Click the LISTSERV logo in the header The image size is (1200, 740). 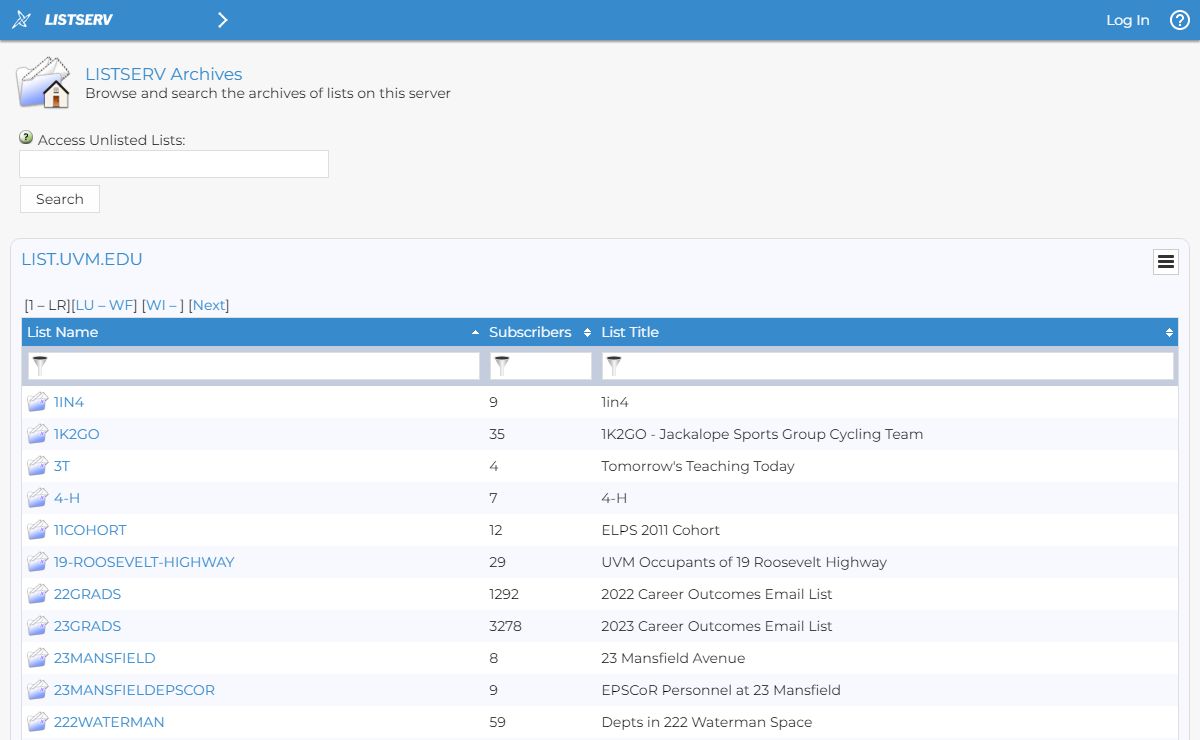pos(62,20)
